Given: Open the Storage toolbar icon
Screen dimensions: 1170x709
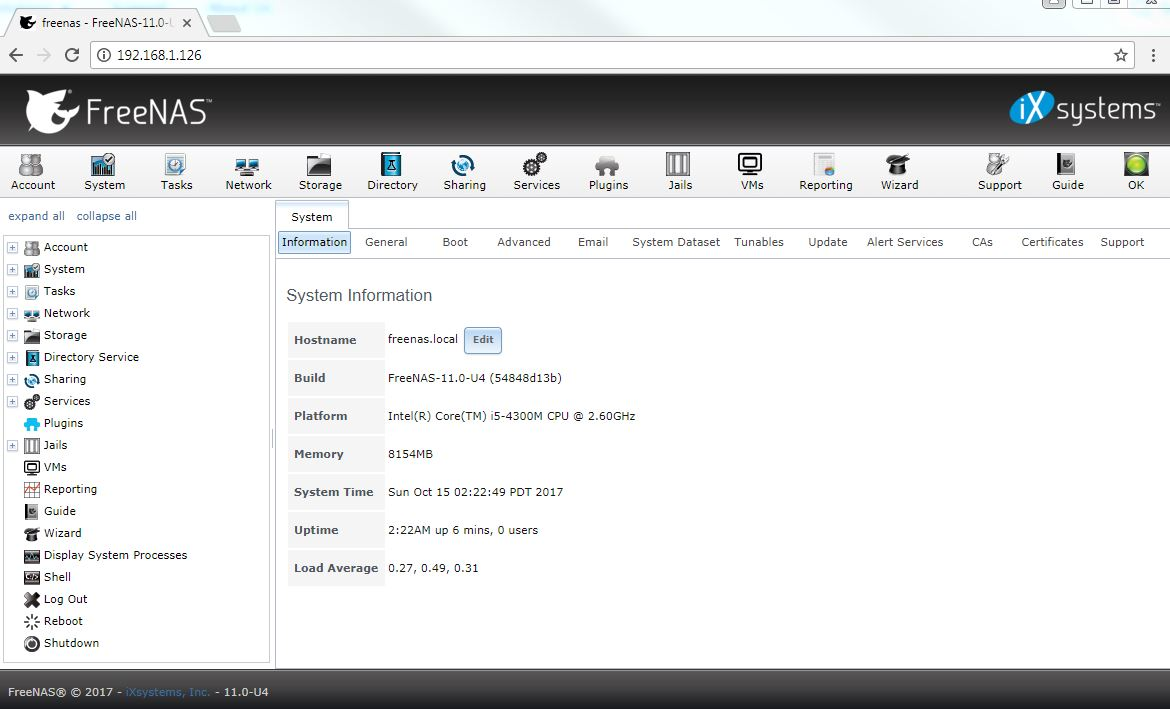Looking at the screenshot, I should coord(319,172).
